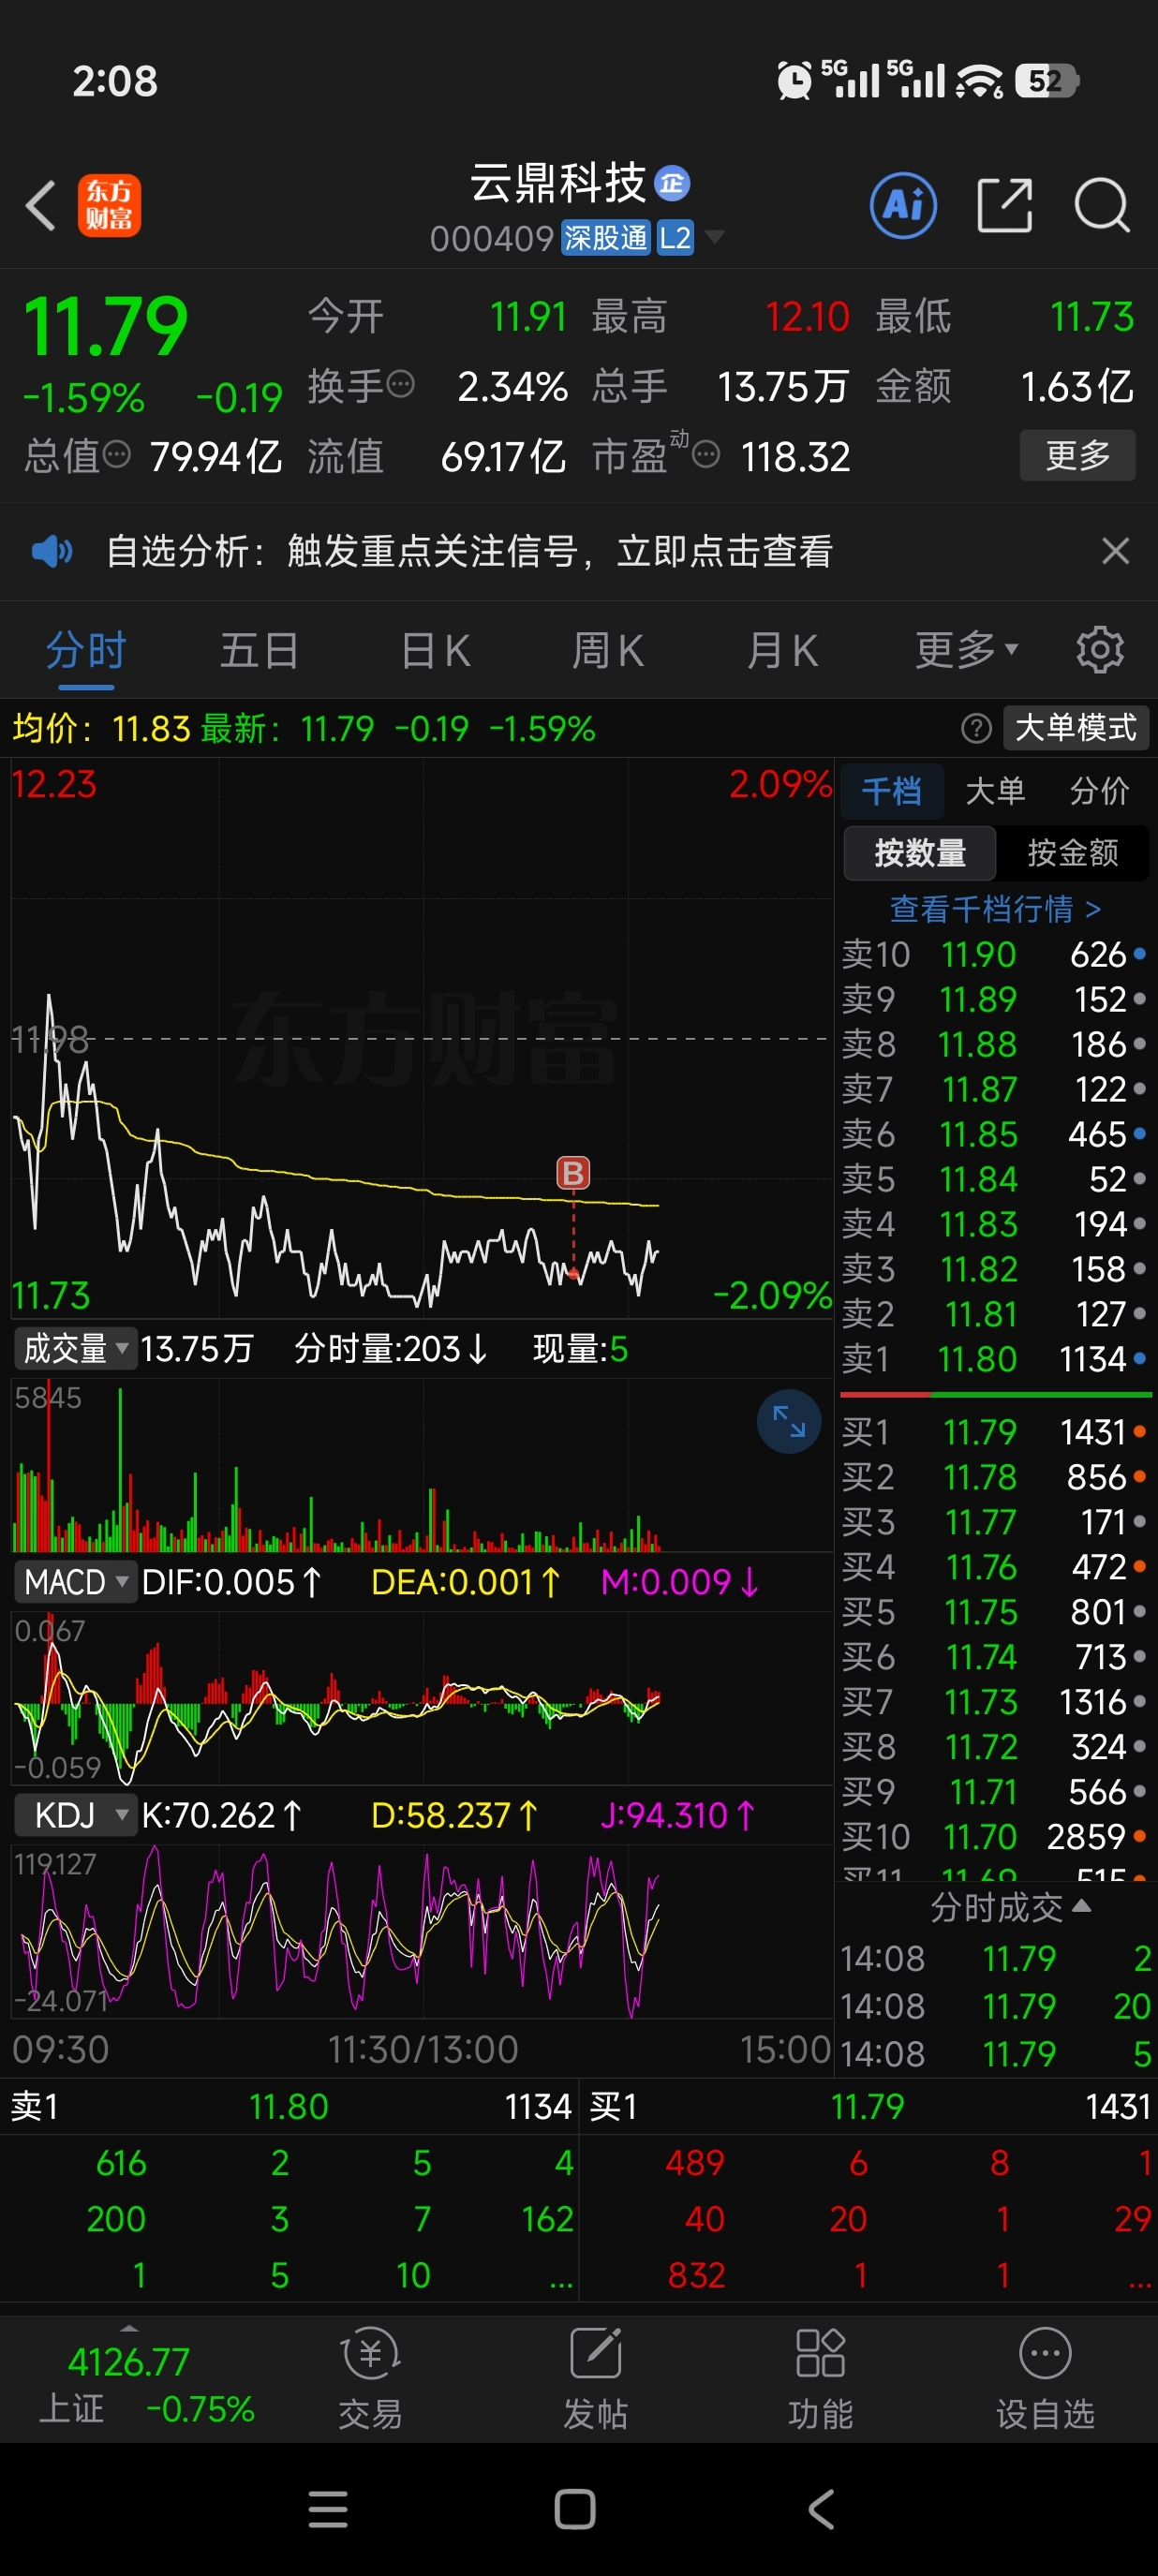Expand the chart to fullscreen

[789, 1421]
